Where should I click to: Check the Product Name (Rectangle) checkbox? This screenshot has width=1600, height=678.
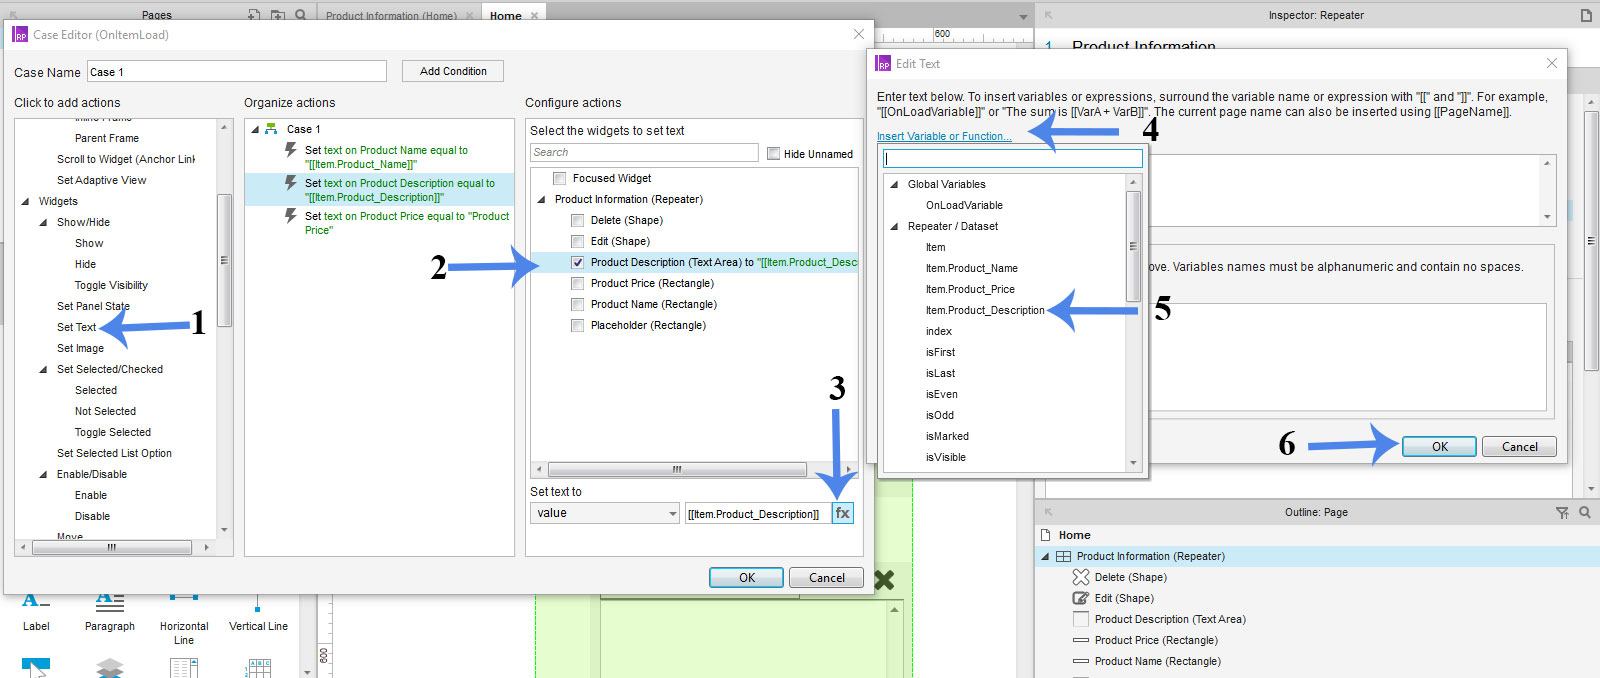(577, 304)
